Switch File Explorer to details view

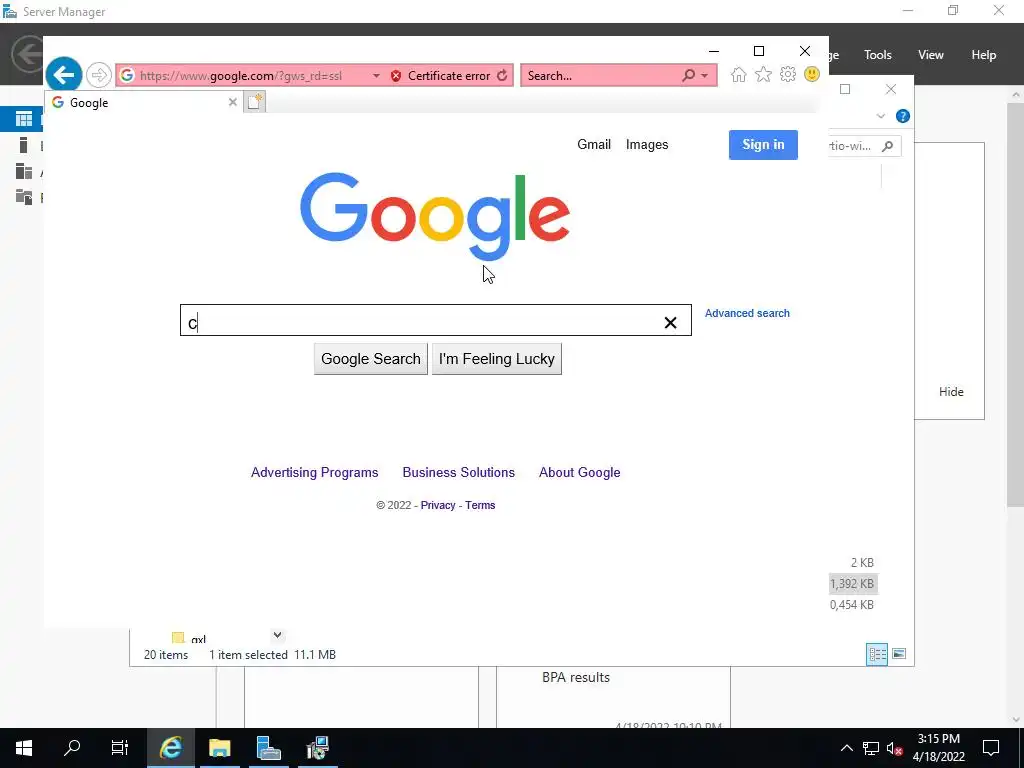[x=876, y=654]
